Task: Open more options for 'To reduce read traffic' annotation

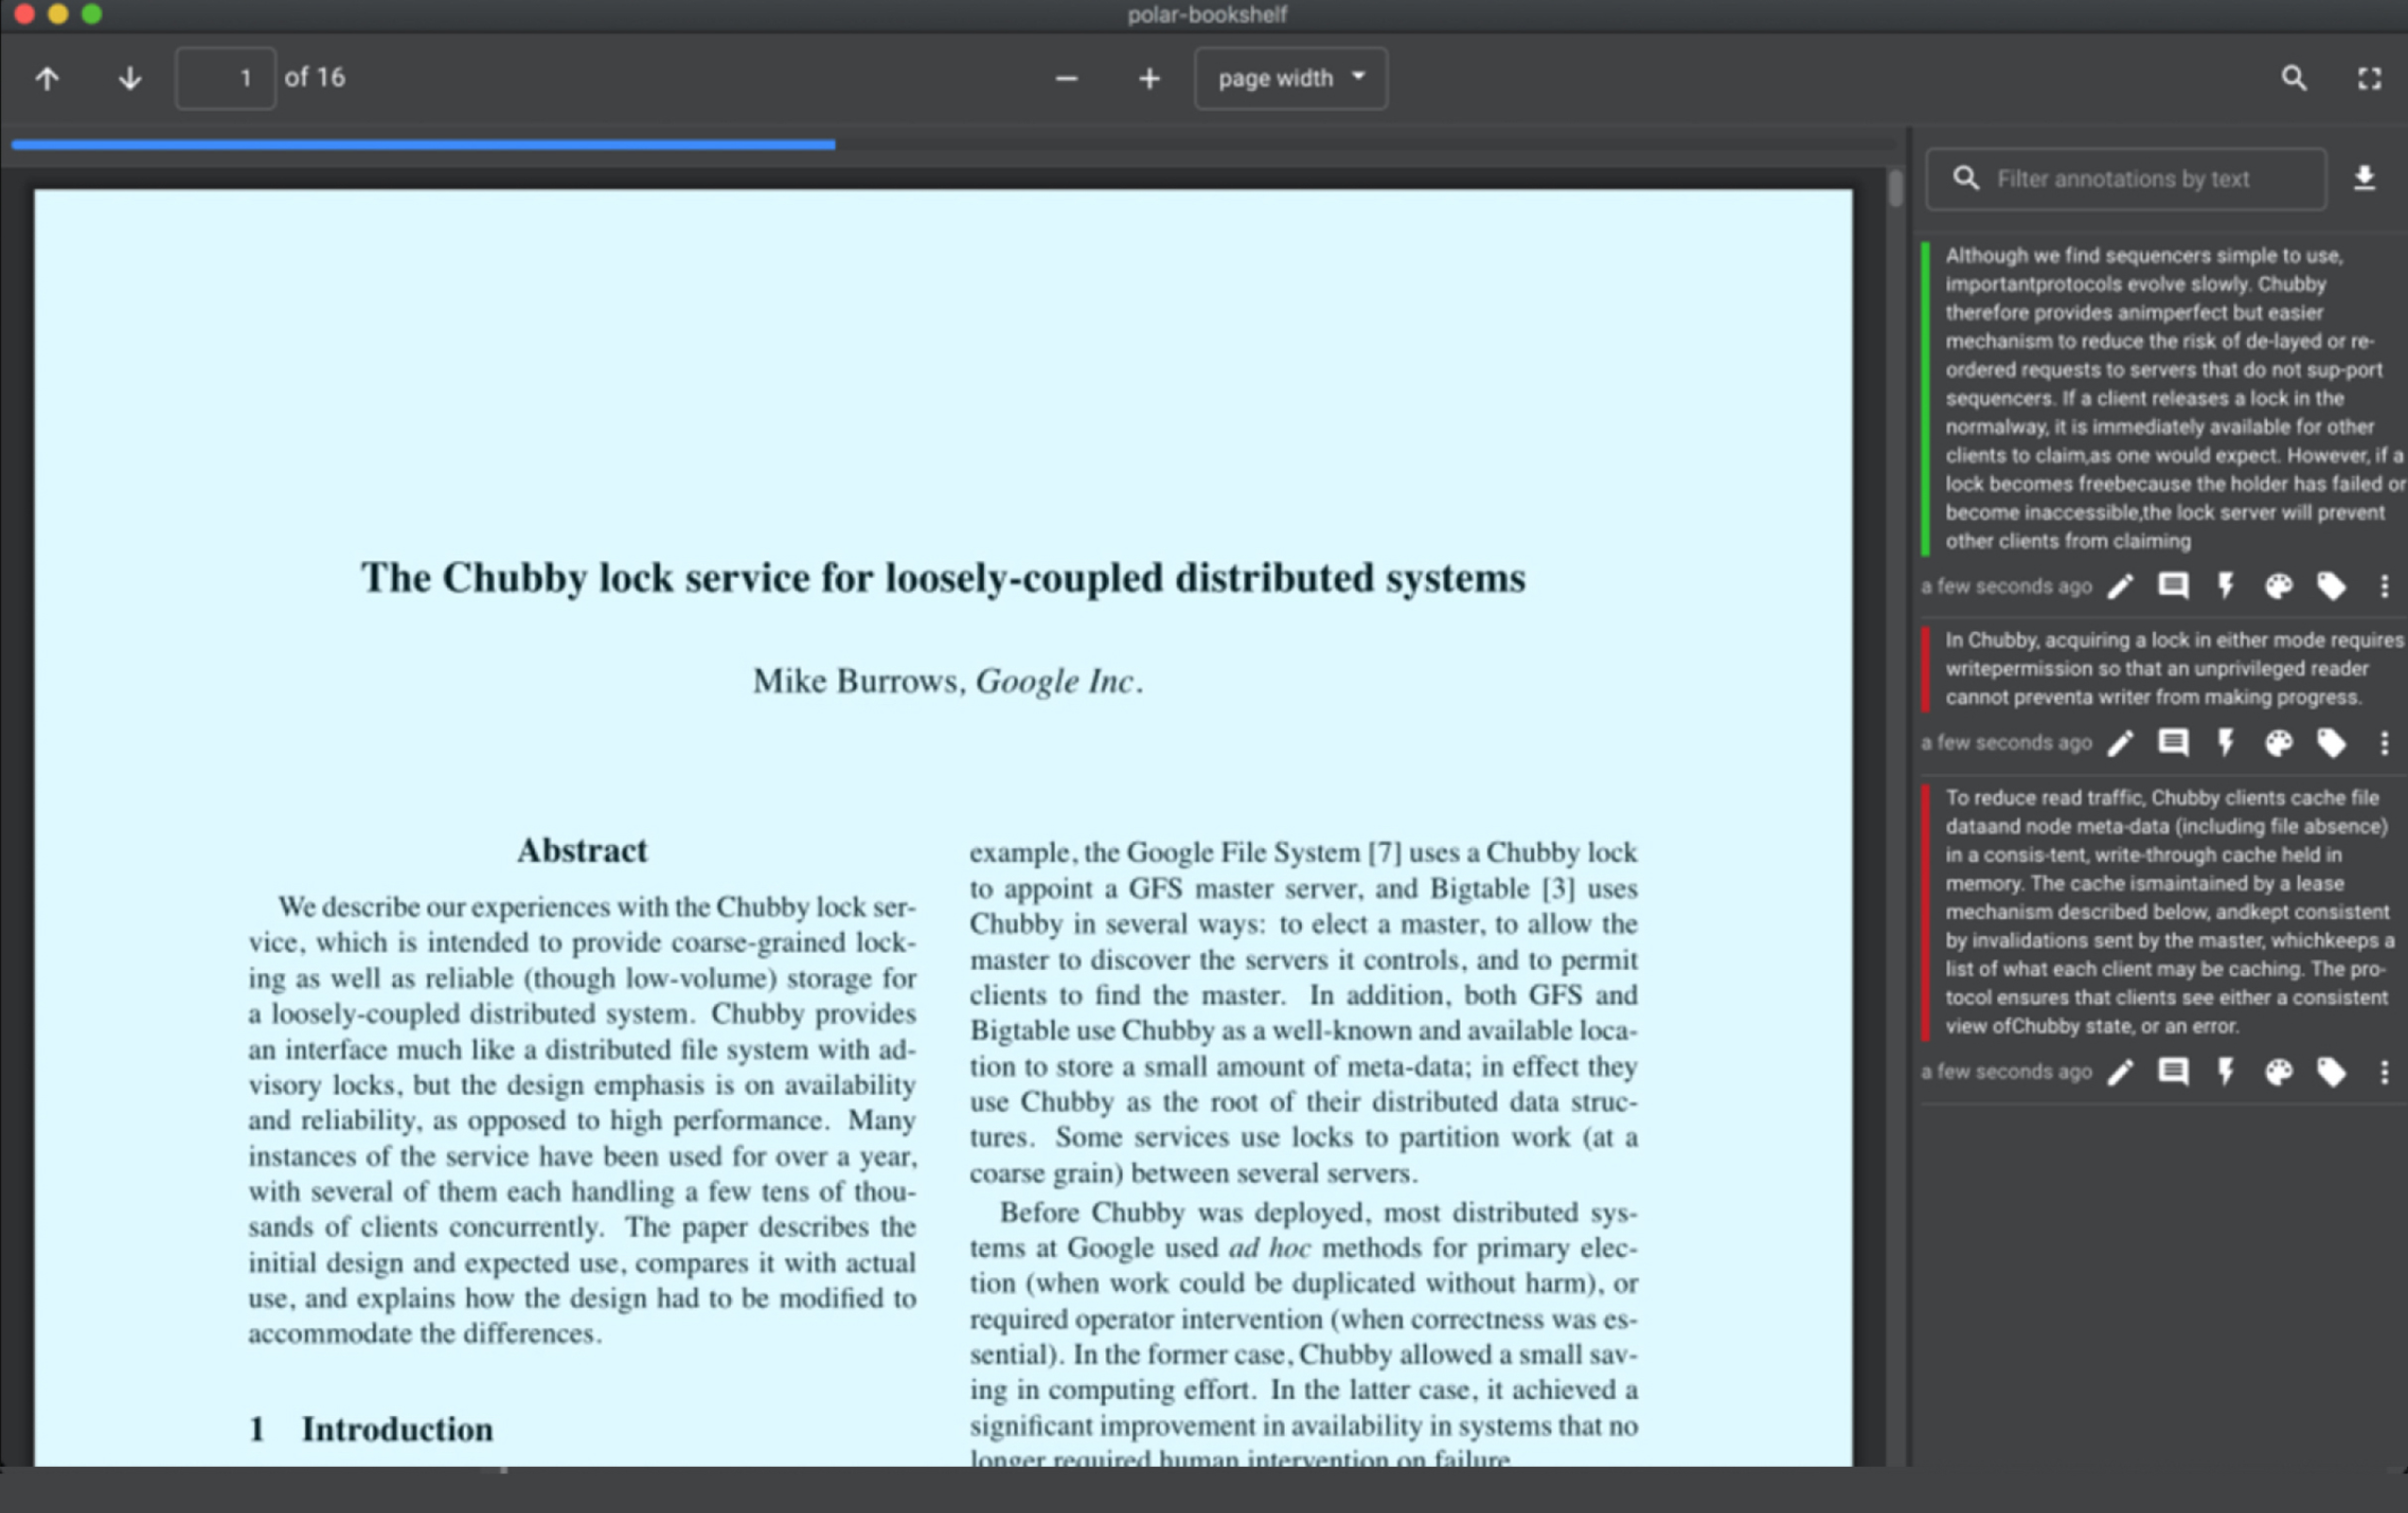Action: (x=2384, y=1072)
